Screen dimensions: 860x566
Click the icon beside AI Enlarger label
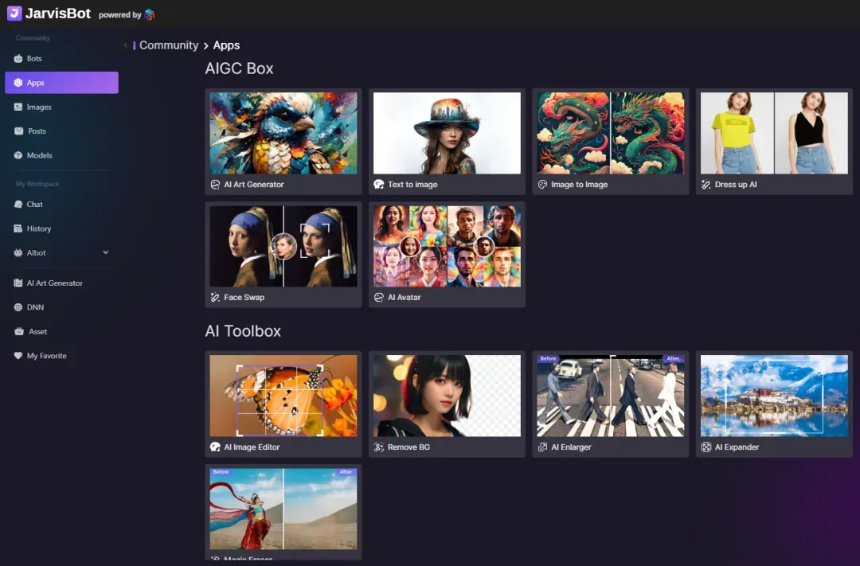tap(542, 447)
